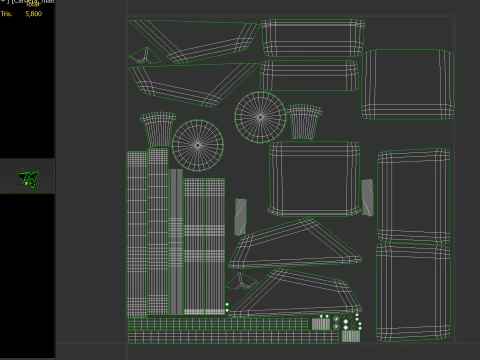The image size is (480, 360).
Task: Select the central square UV island
Action: pyautogui.click(x=315, y=179)
